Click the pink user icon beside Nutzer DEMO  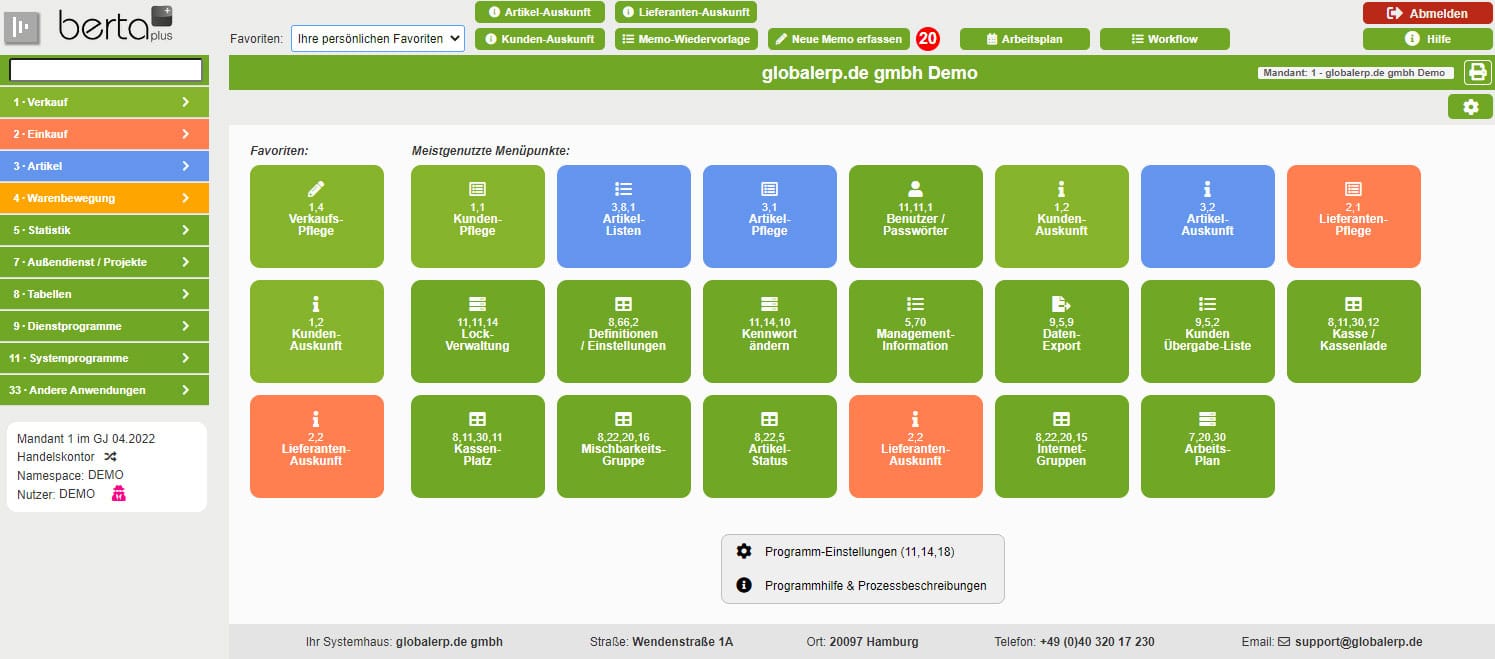tap(118, 494)
